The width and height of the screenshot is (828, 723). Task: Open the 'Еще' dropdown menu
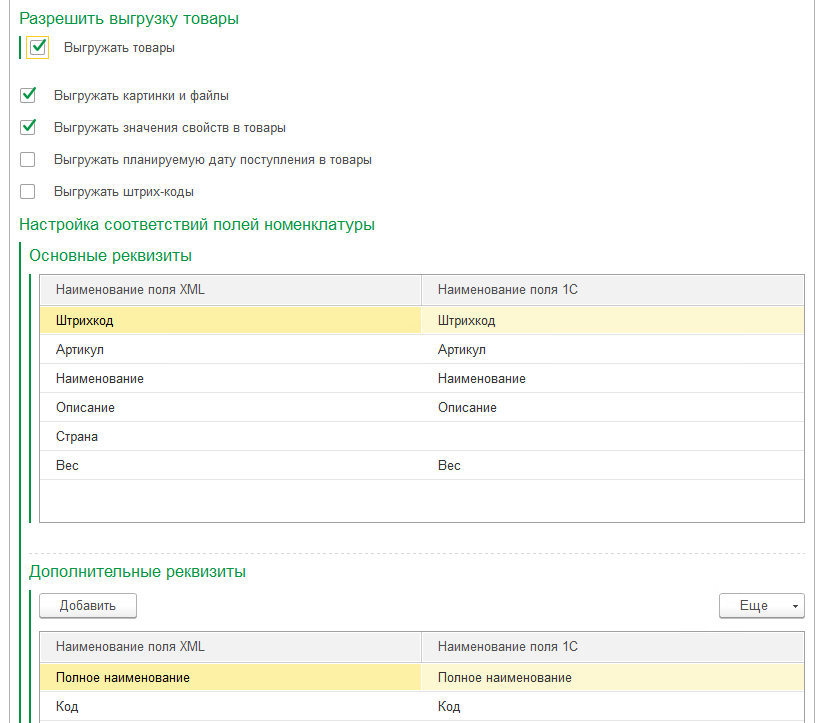tap(760, 605)
